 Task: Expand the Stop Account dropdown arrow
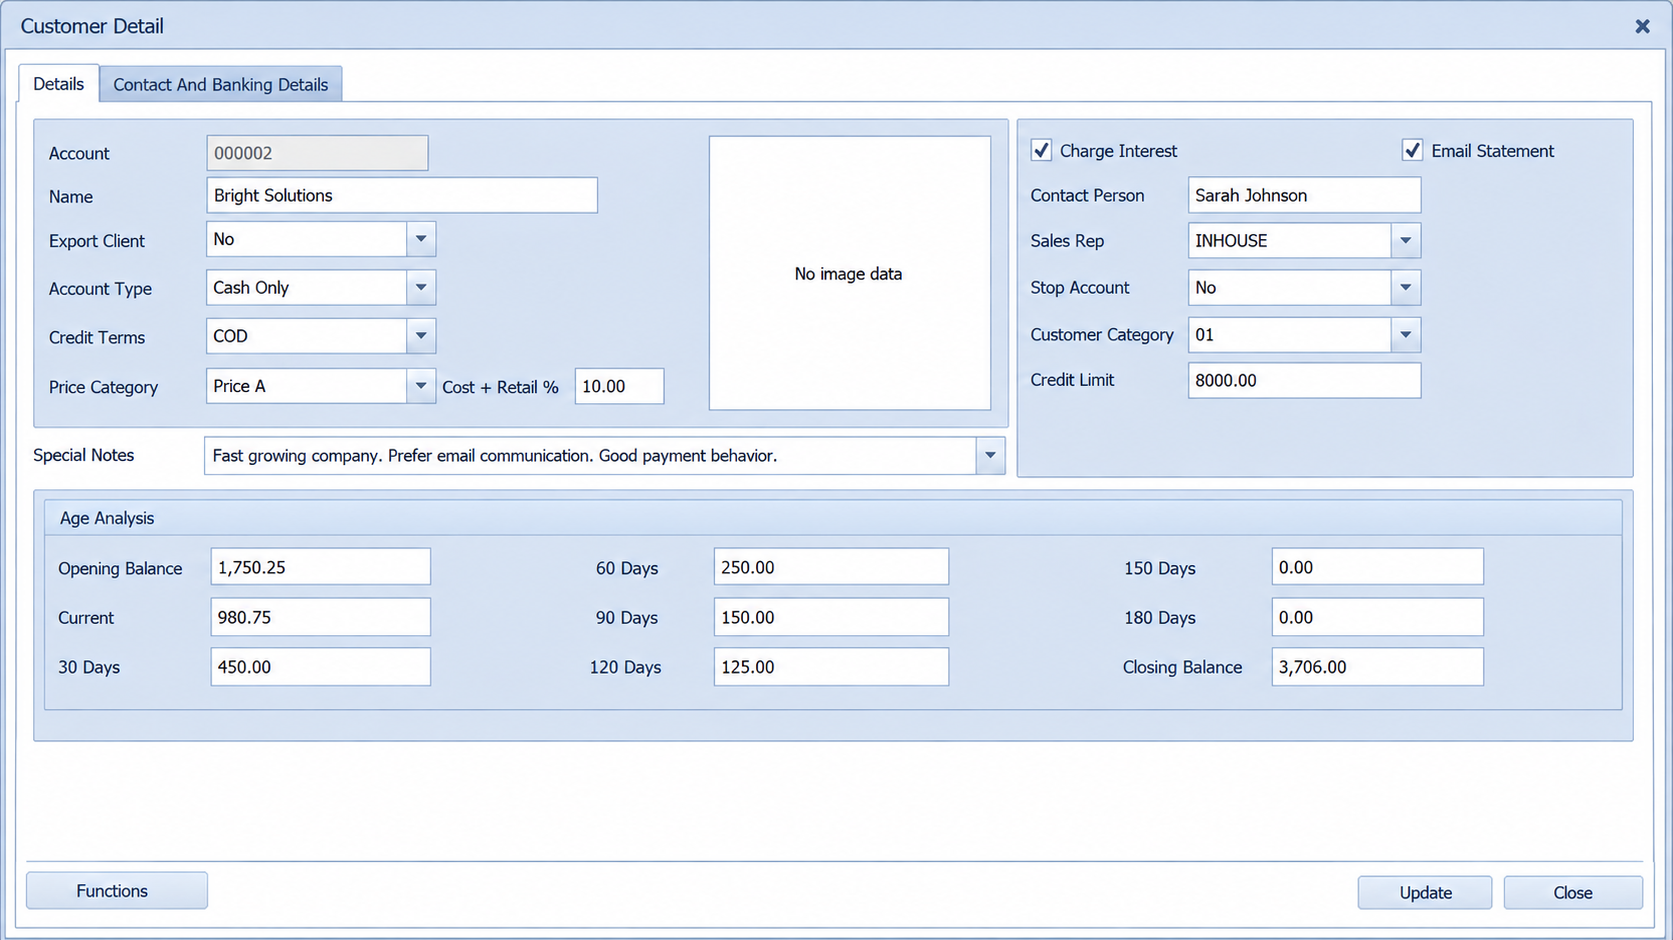click(x=1405, y=288)
